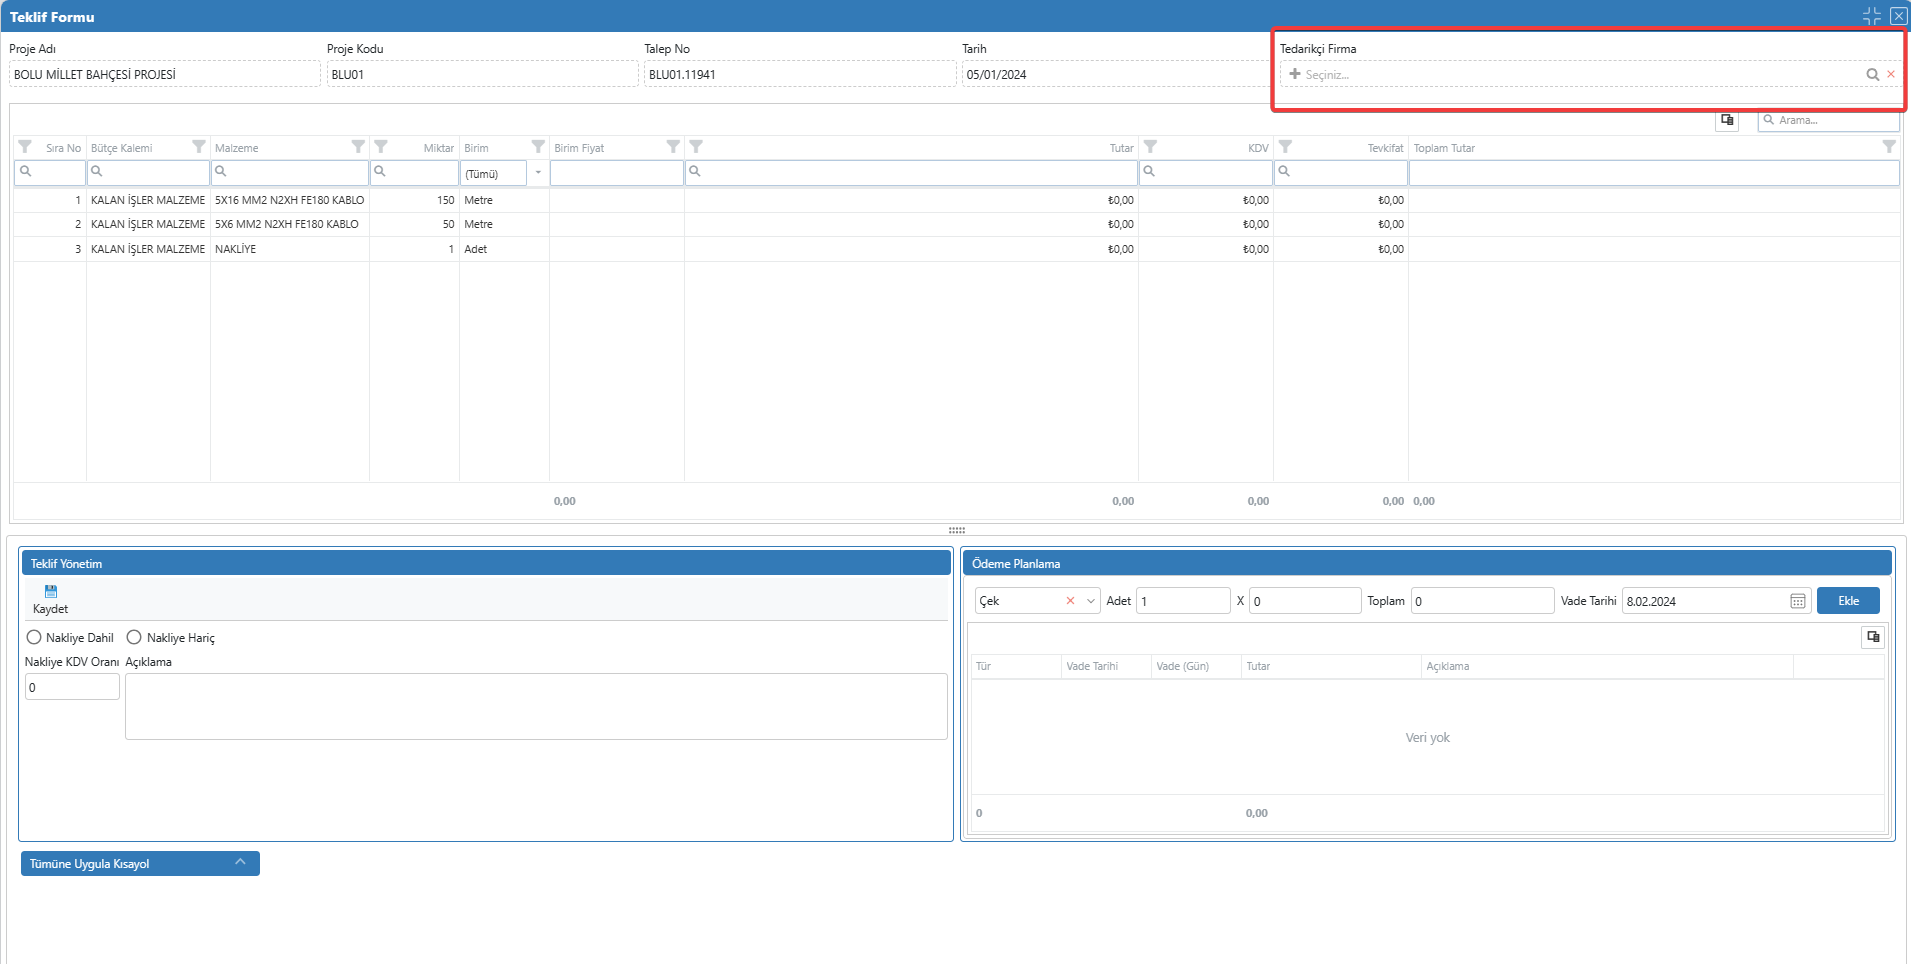The image size is (1911, 964).
Task: Click the Kaydet save icon
Action: (51, 592)
